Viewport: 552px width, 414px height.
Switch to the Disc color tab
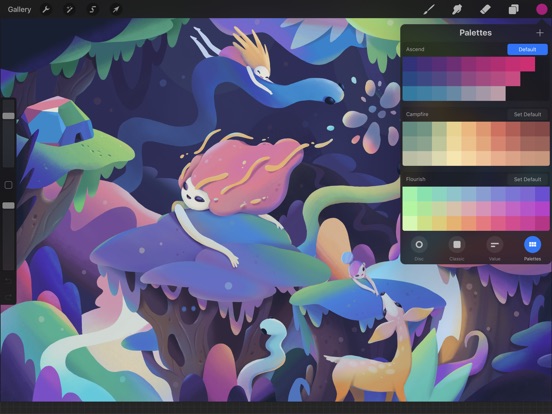pos(419,249)
